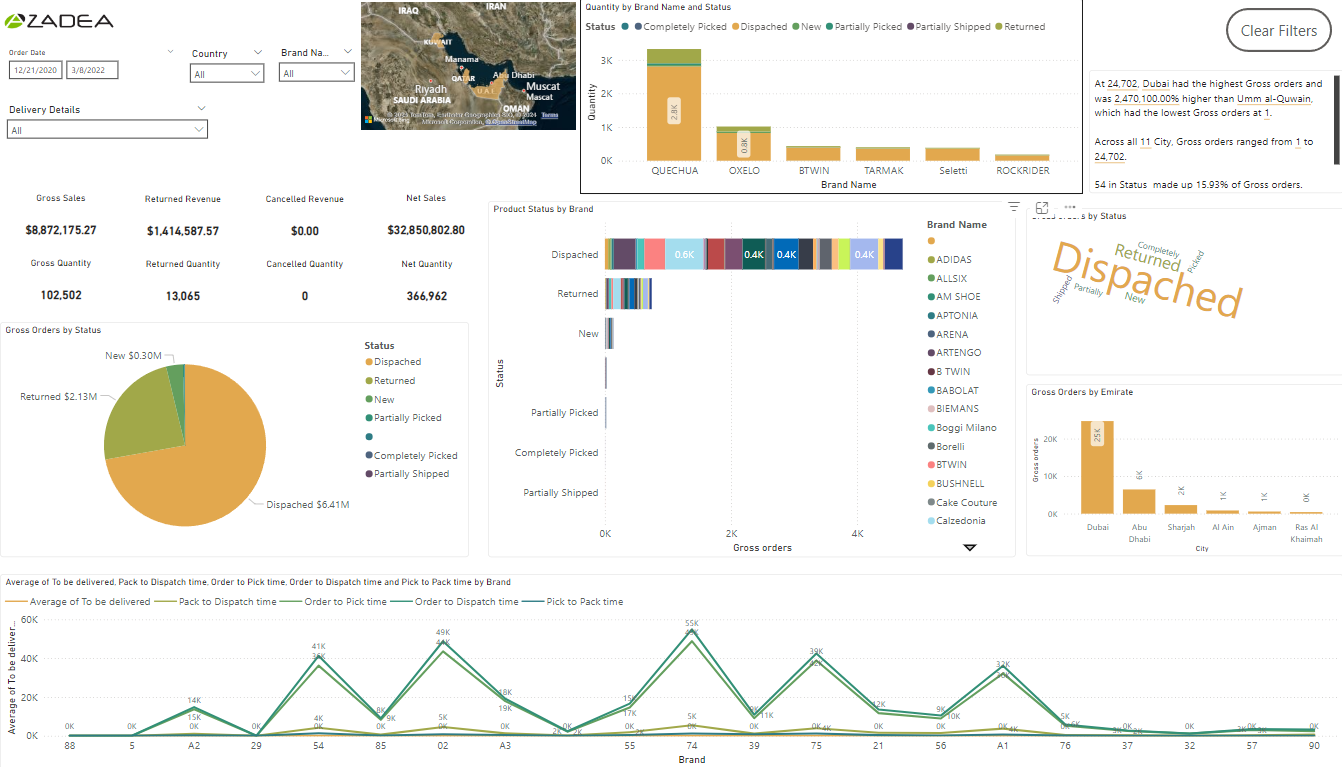Click the Dubai bar in Emirate chart
Viewport: 1342px width, 767px height.
pyautogui.click(x=1097, y=467)
